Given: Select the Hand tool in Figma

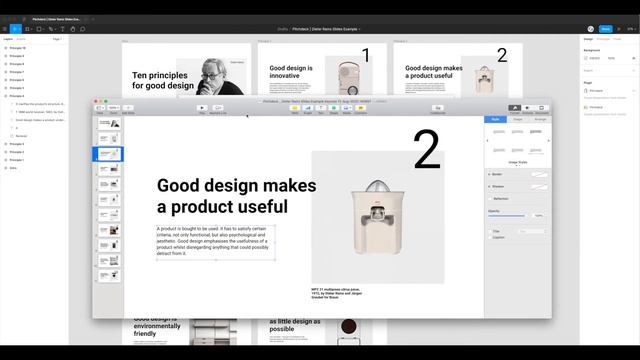Looking at the screenshot, I should coord(73,29).
